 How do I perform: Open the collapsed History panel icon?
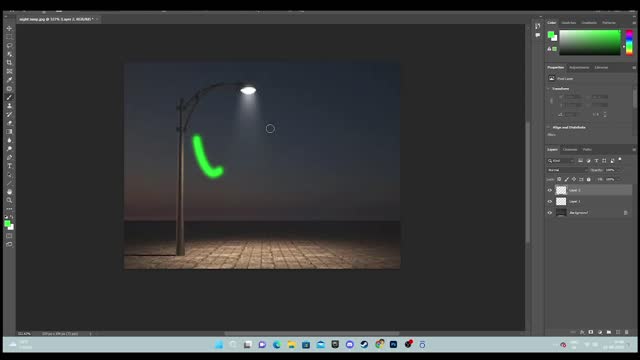point(538,26)
